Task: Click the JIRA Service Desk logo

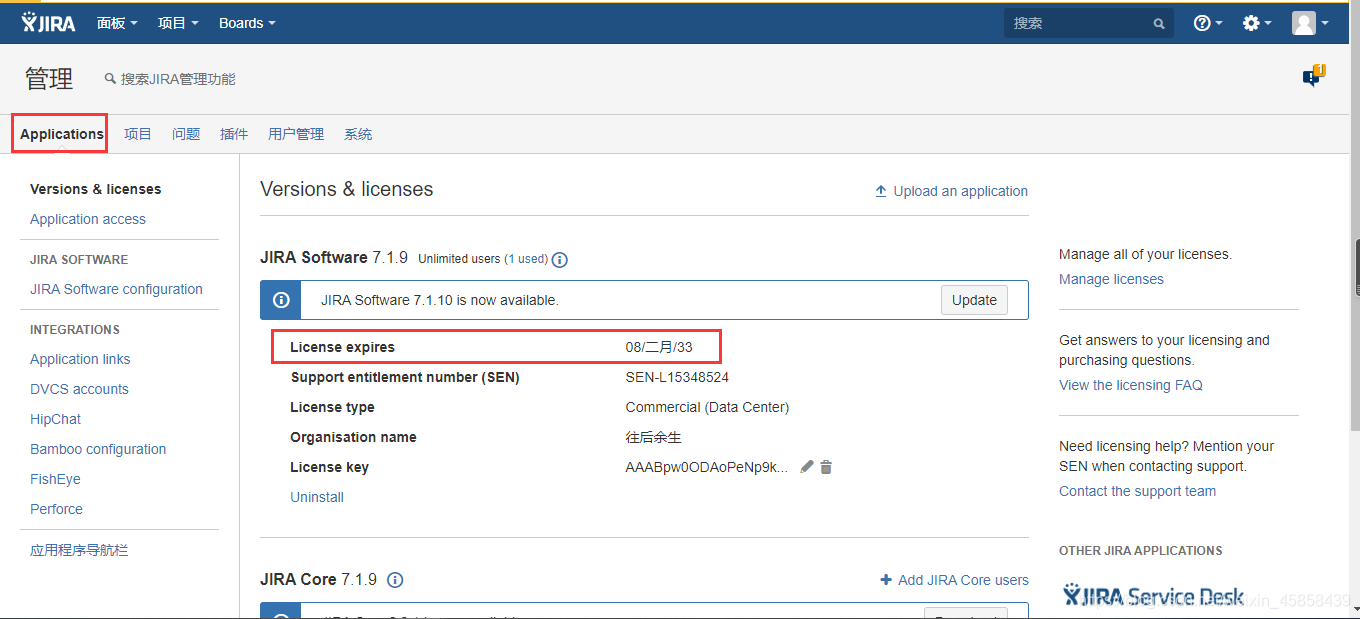Action: [1154, 597]
